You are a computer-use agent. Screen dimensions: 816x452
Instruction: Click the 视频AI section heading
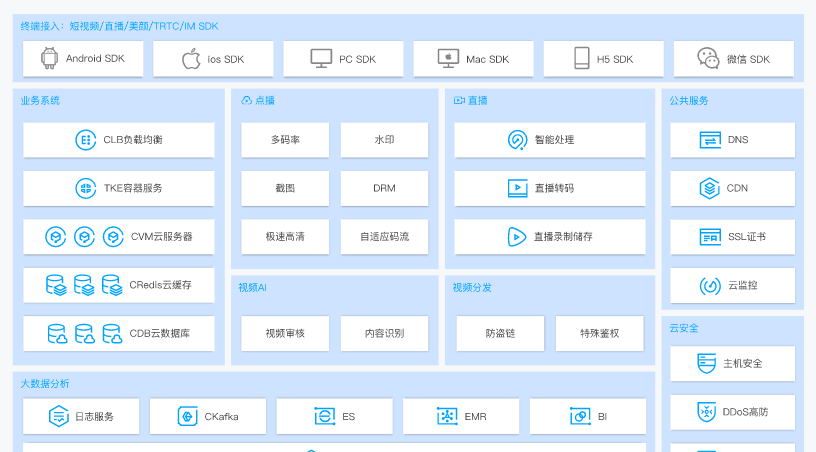coord(252,288)
